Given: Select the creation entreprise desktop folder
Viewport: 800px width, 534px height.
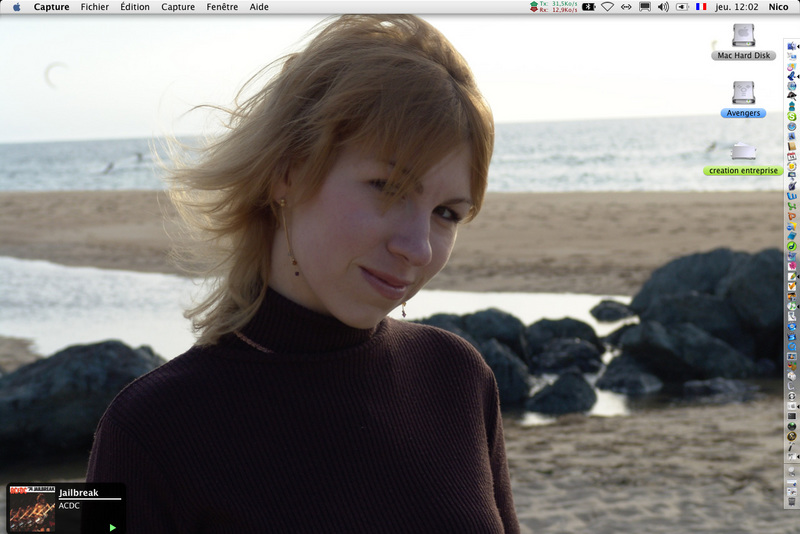Looking at the screenshot, I should pos(743,159).
